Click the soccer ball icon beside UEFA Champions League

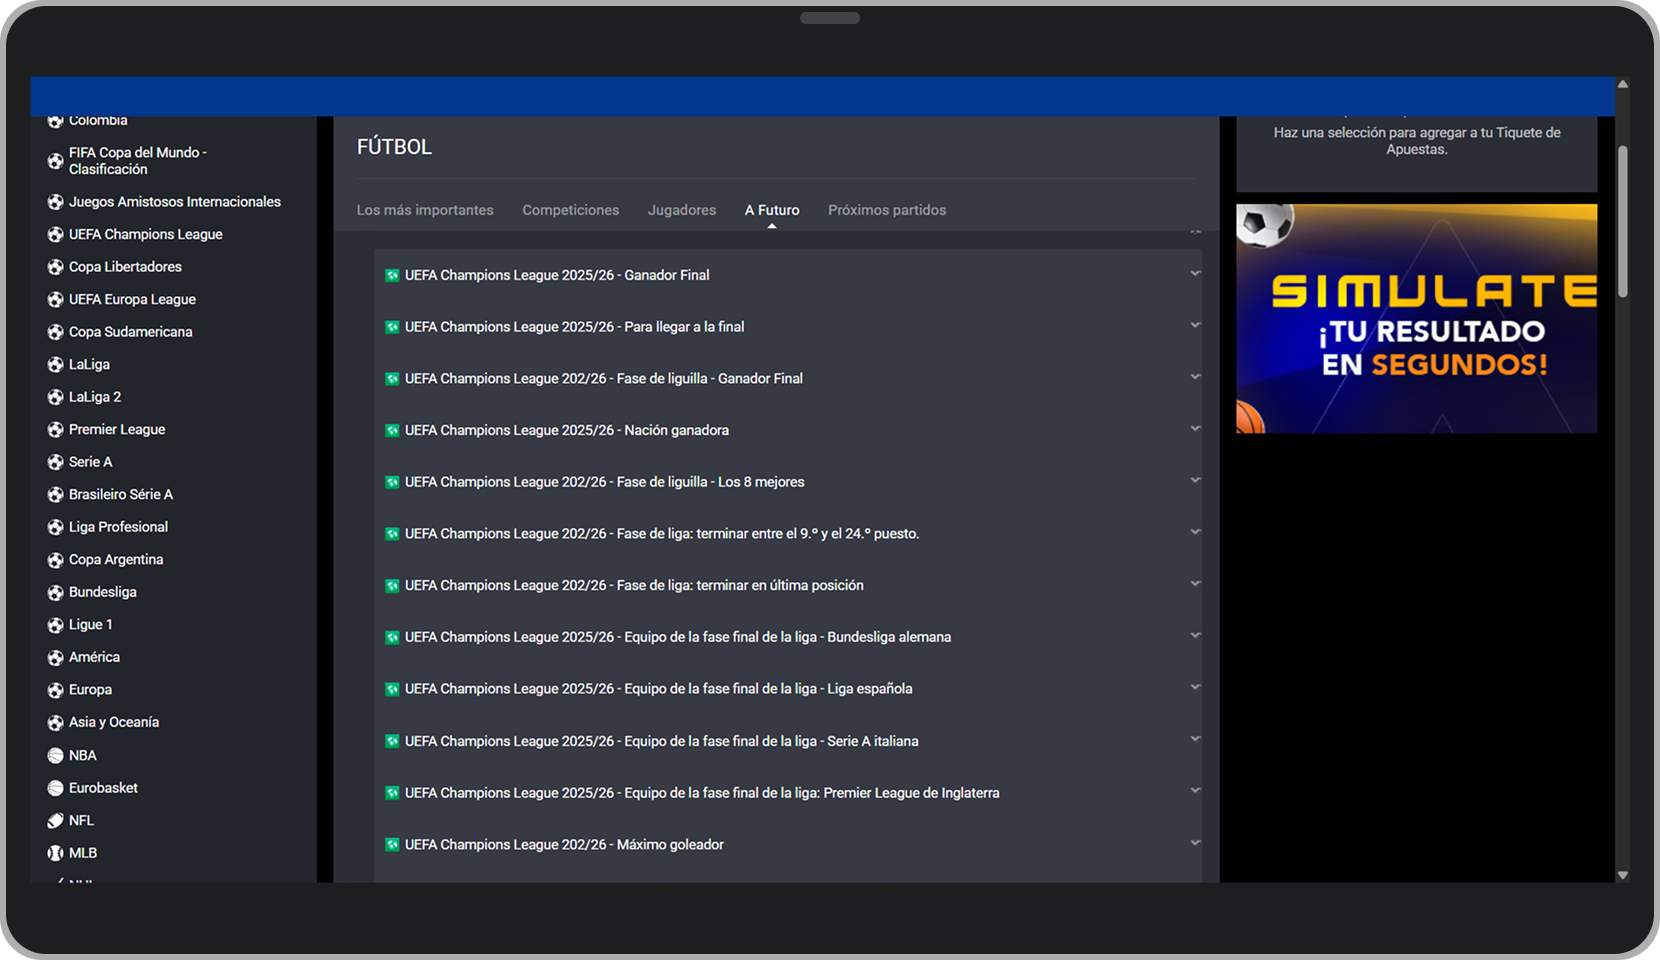click(55, 235)
